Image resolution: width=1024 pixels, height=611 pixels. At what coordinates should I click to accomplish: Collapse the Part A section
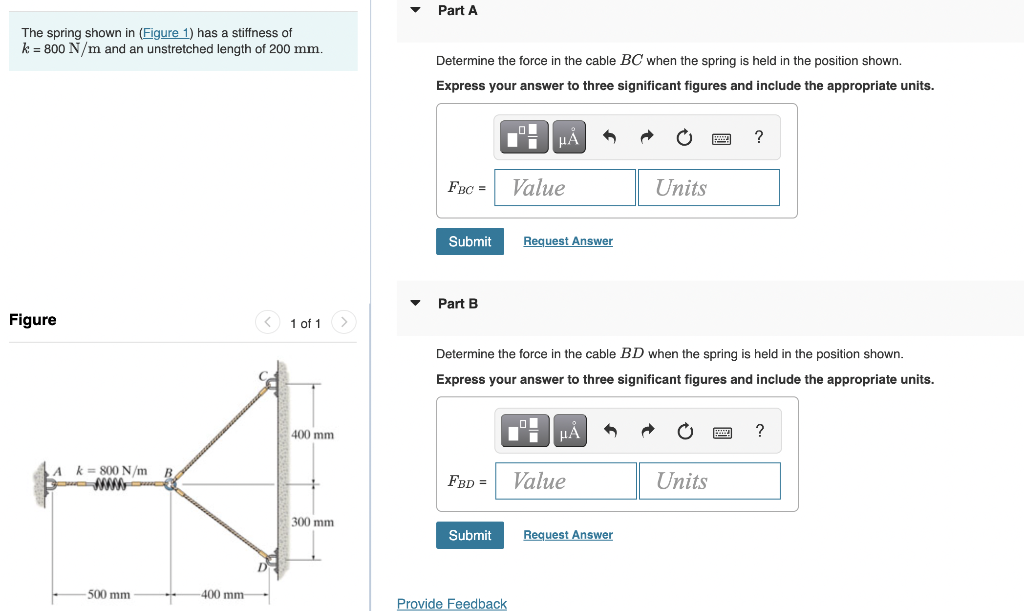(413, 10)
